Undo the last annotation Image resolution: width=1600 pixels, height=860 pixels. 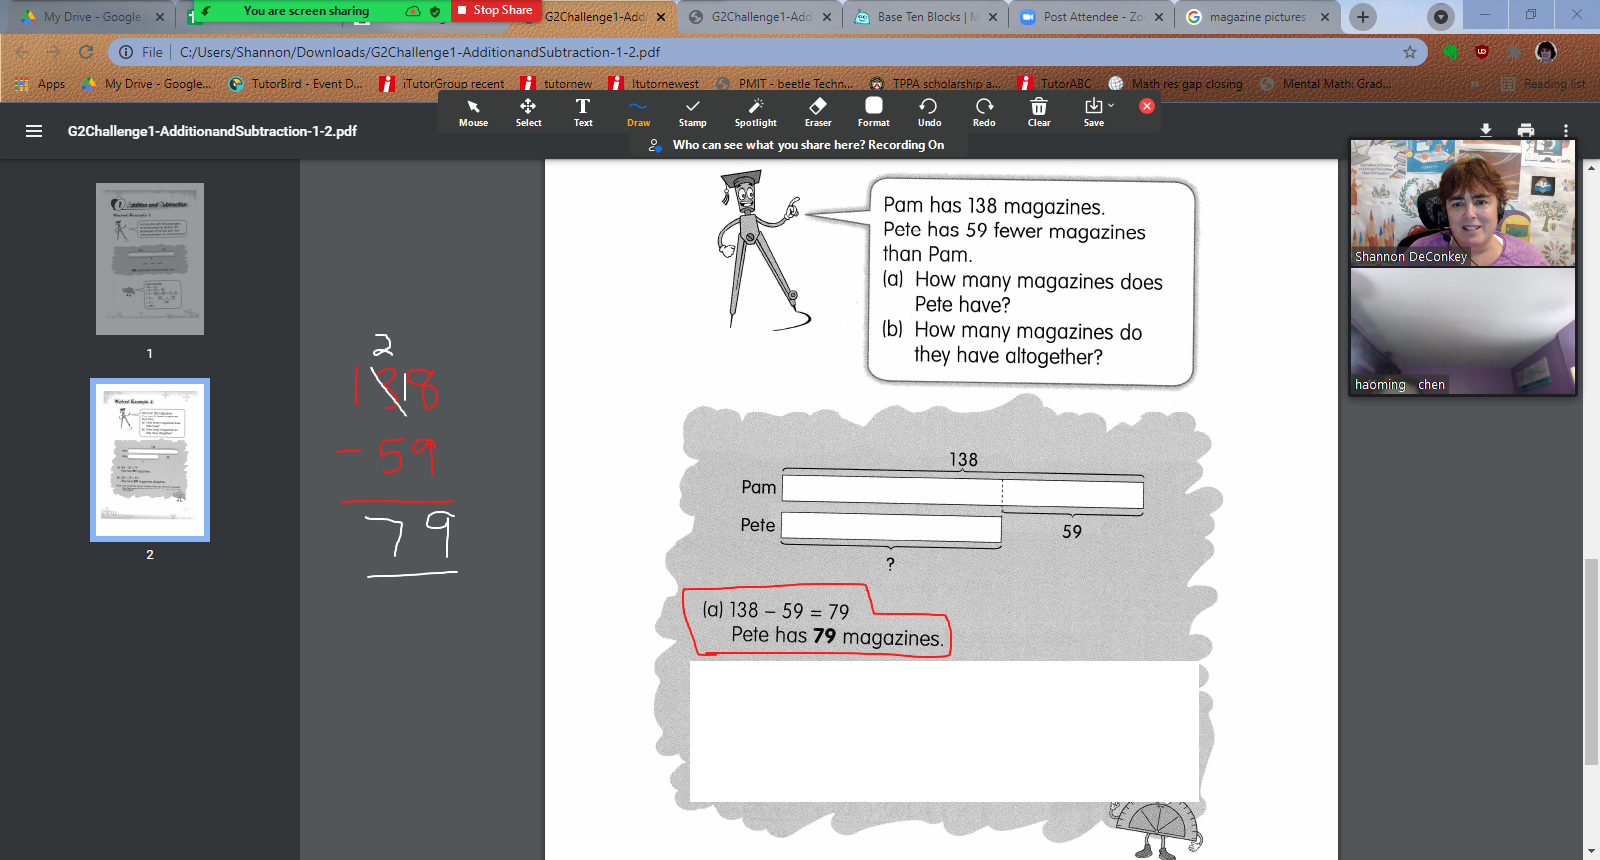929,113
